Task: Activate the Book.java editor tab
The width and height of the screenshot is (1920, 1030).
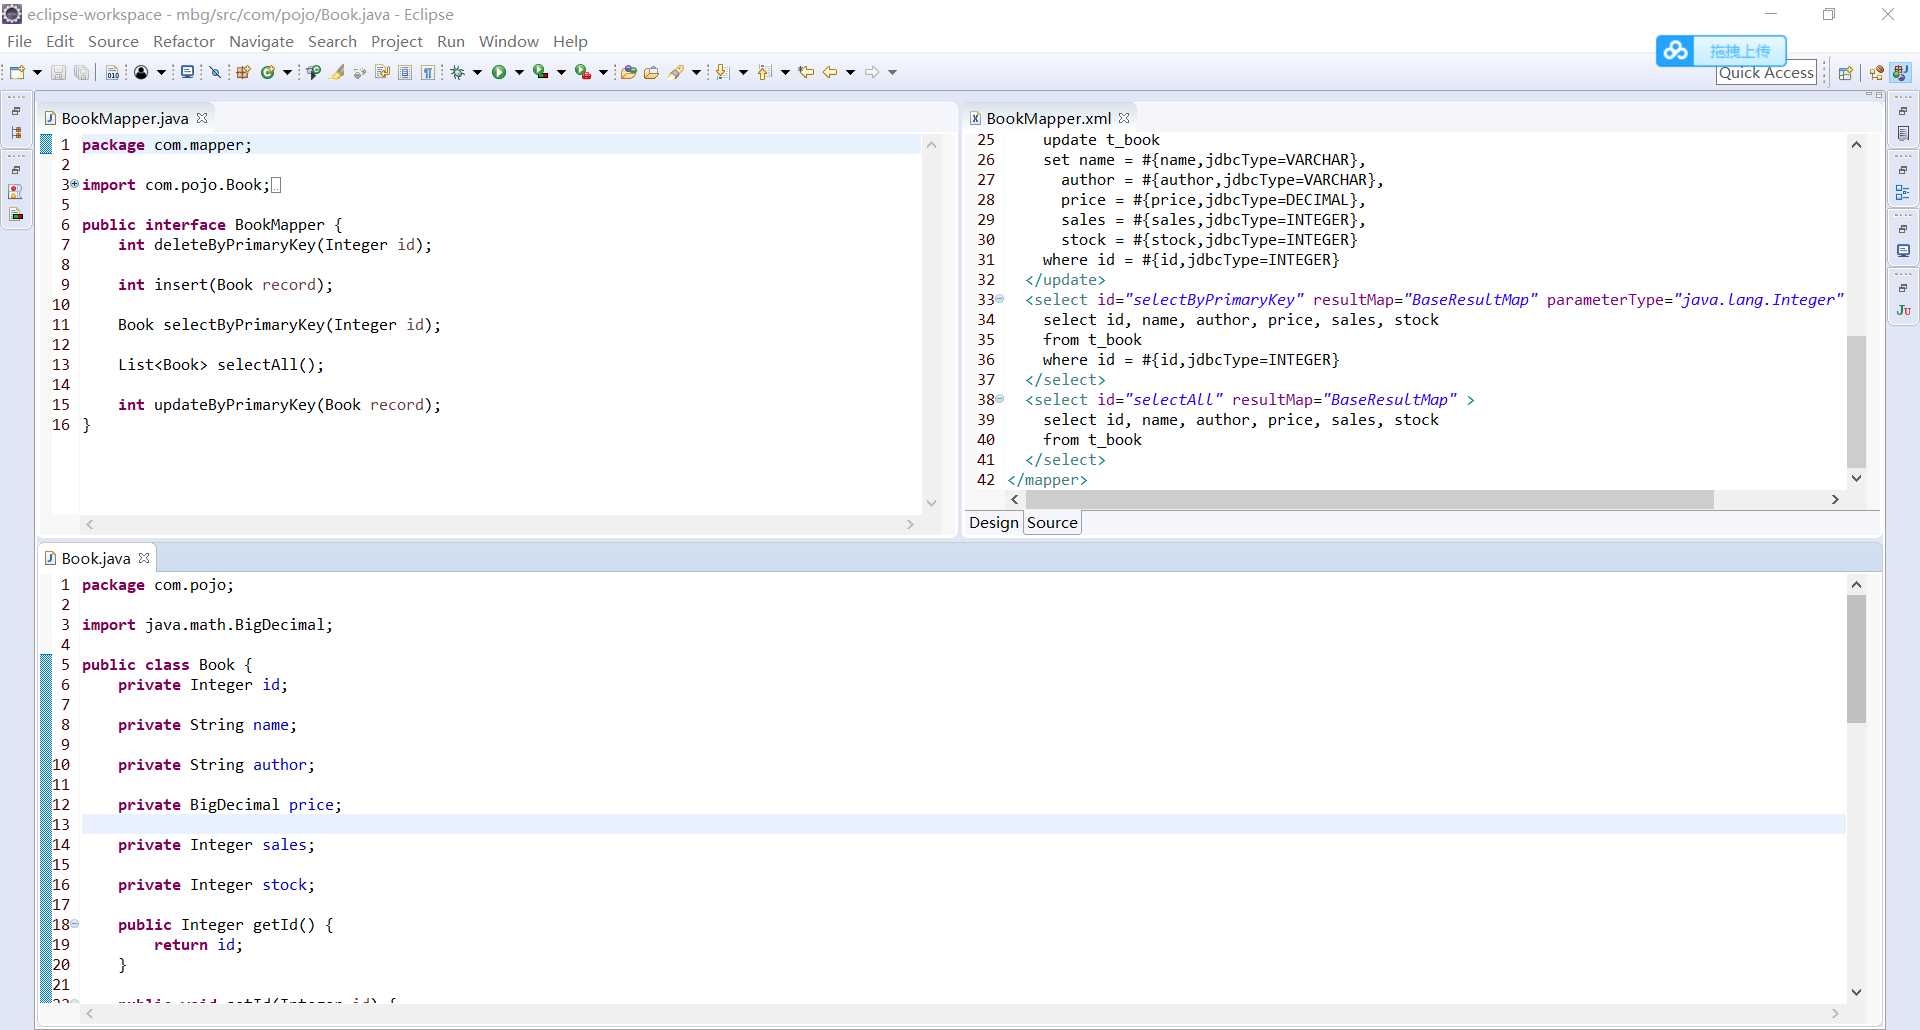Action: coord(95,558)
